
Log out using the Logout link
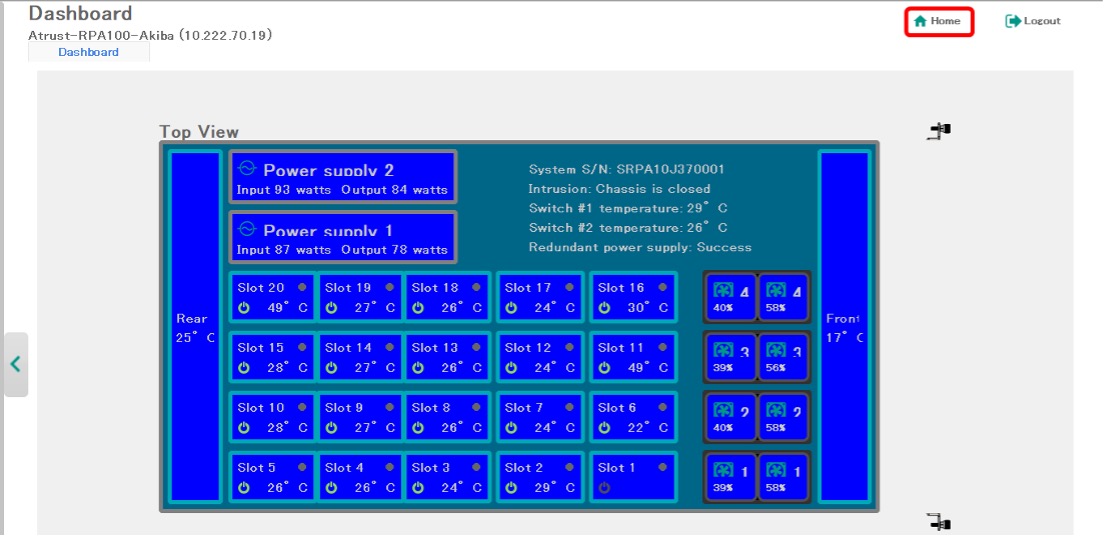(1033, 21)
